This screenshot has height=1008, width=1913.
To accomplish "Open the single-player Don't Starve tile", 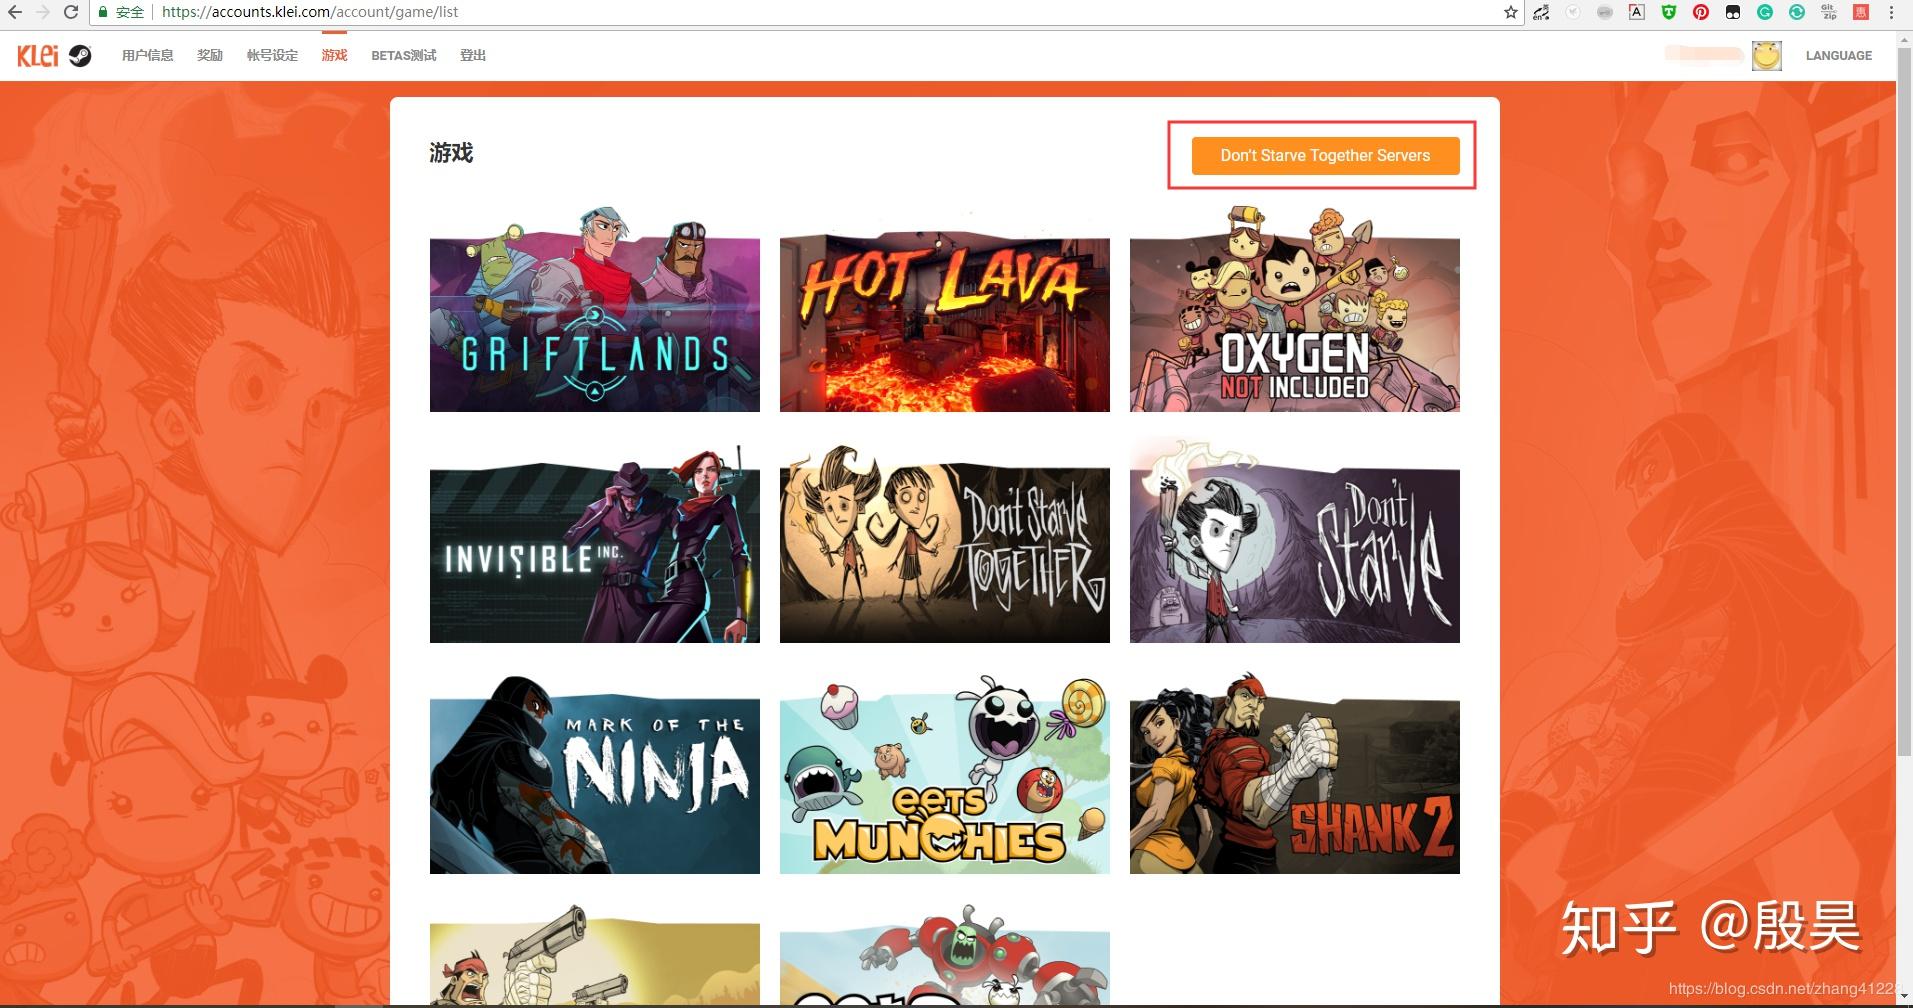I will pos(1295,543).
